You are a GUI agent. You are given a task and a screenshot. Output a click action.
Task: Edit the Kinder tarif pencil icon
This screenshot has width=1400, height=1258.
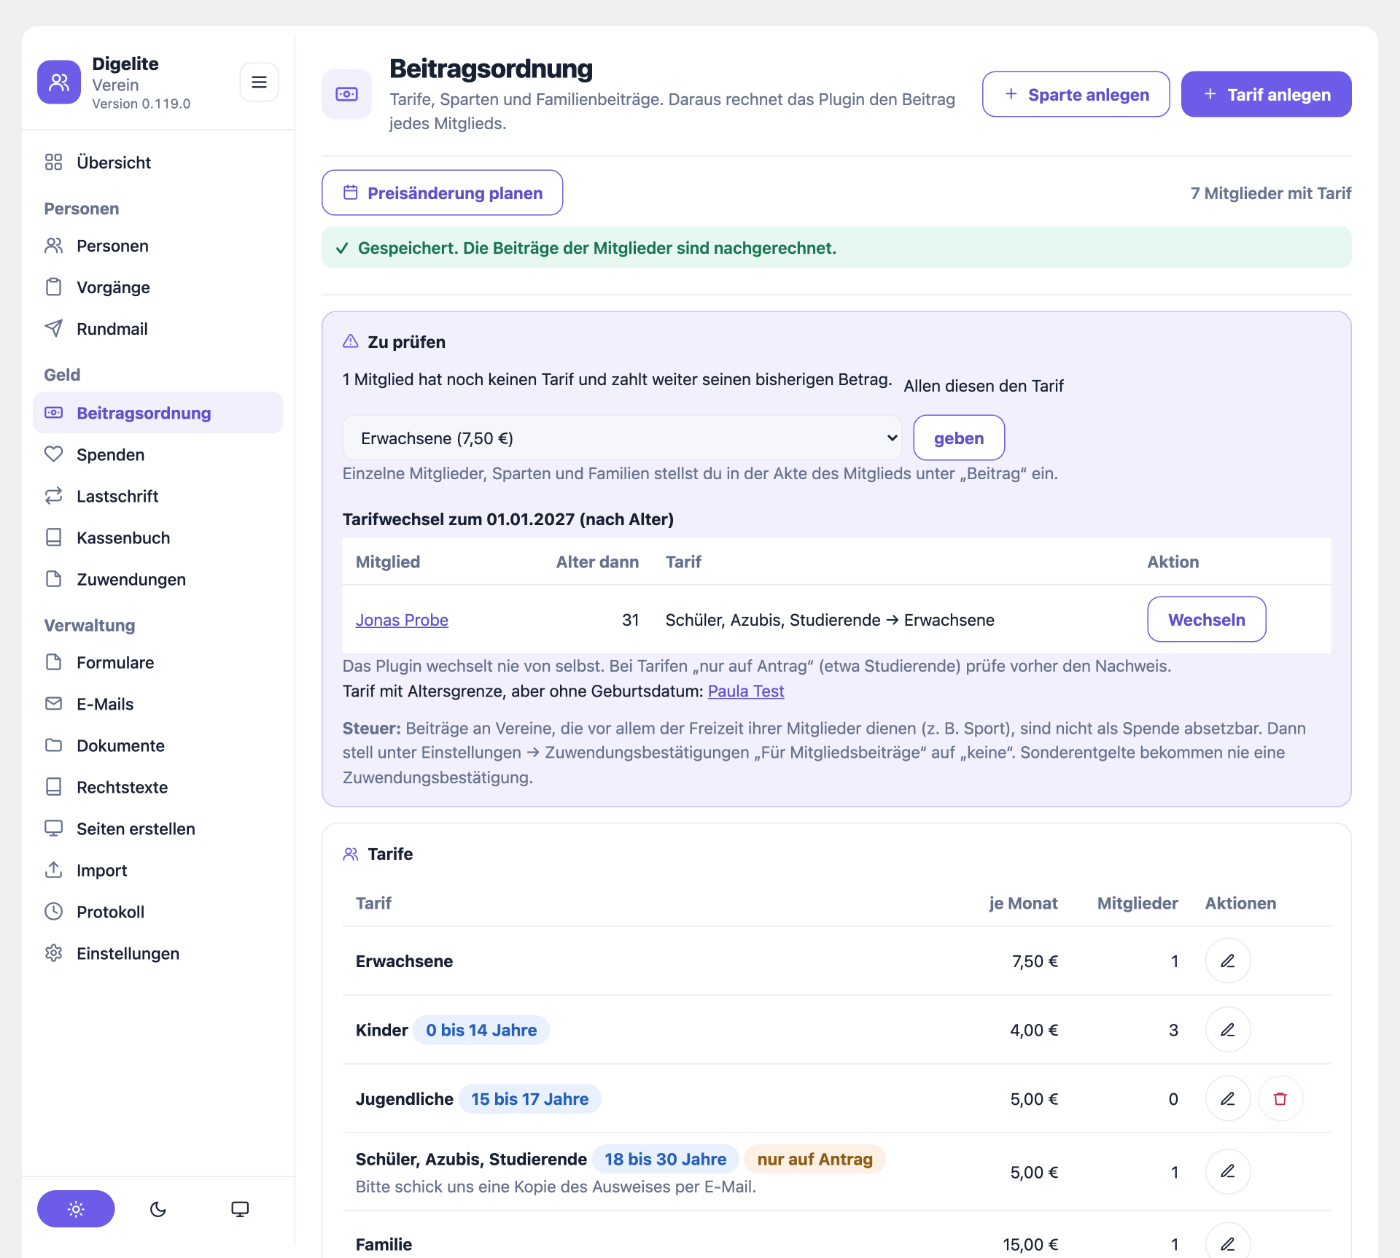1228,1030
